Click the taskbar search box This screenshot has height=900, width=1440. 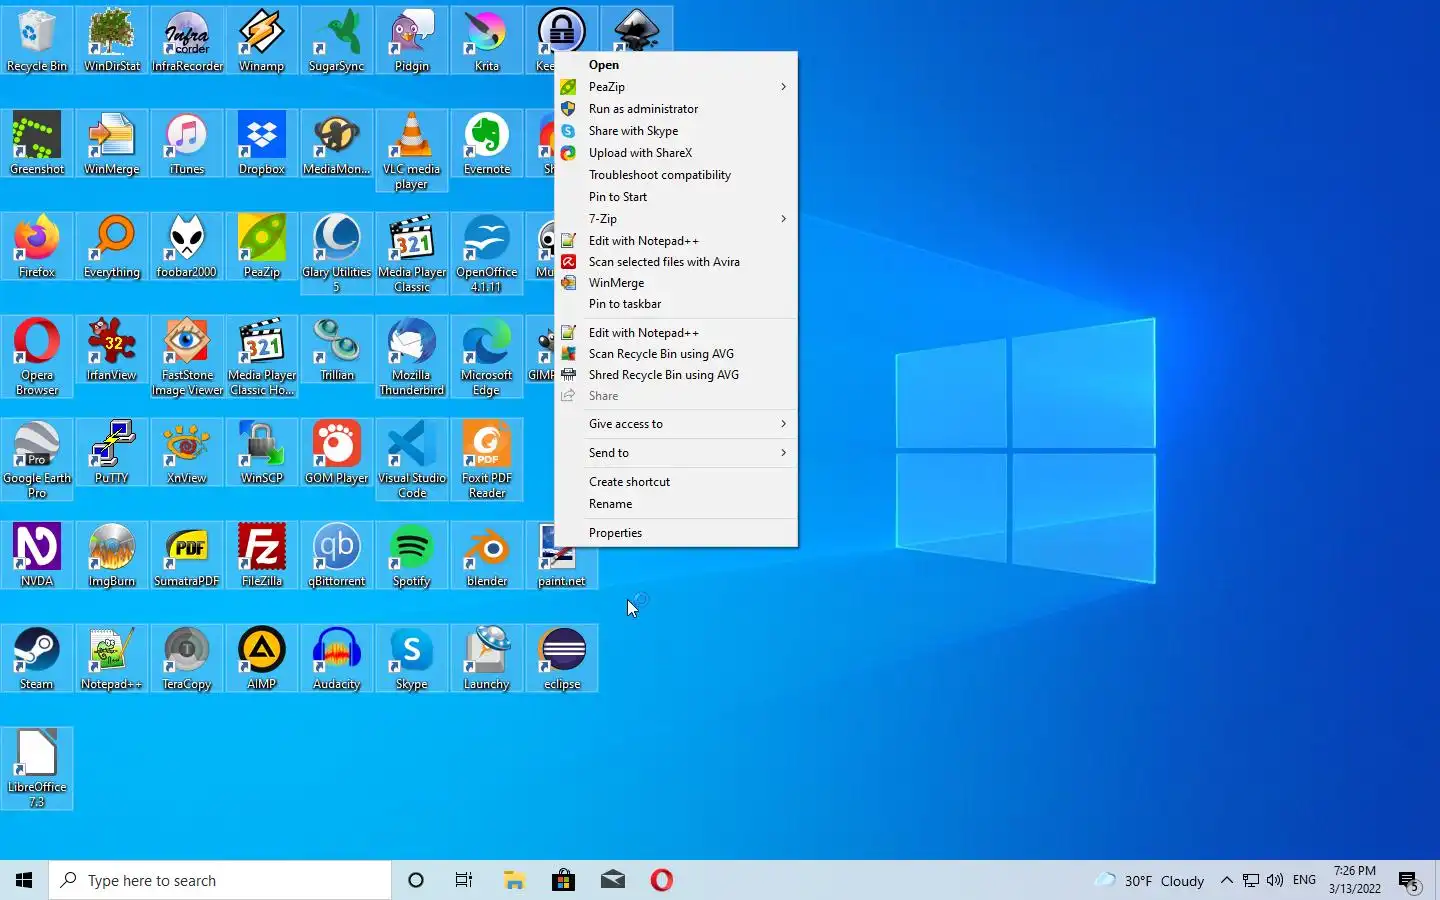[220, 880]
